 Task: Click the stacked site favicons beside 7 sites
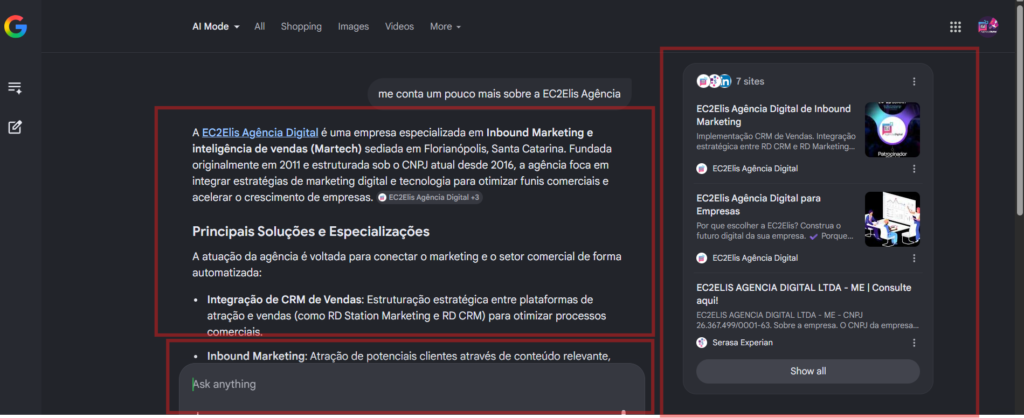click(714, 82)
